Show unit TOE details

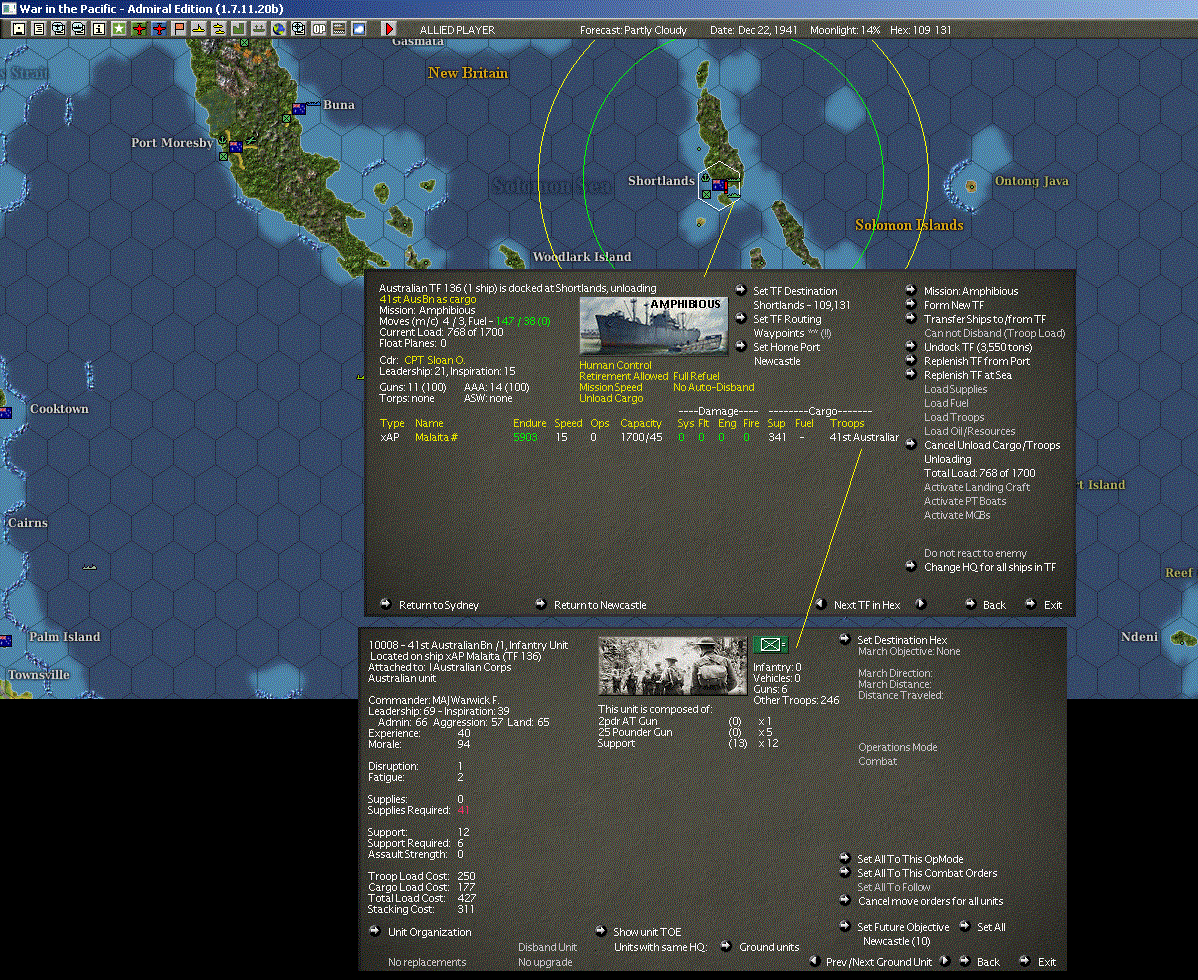[x=646, y=932]
